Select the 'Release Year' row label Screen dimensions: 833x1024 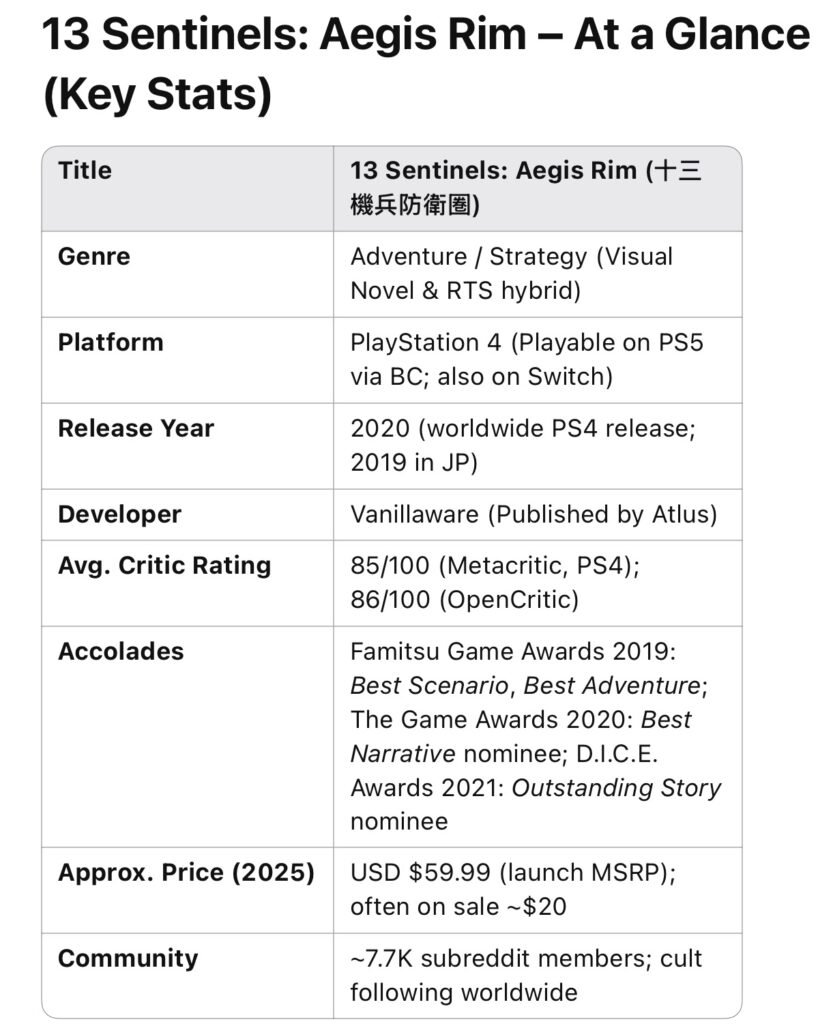(136, 428)
